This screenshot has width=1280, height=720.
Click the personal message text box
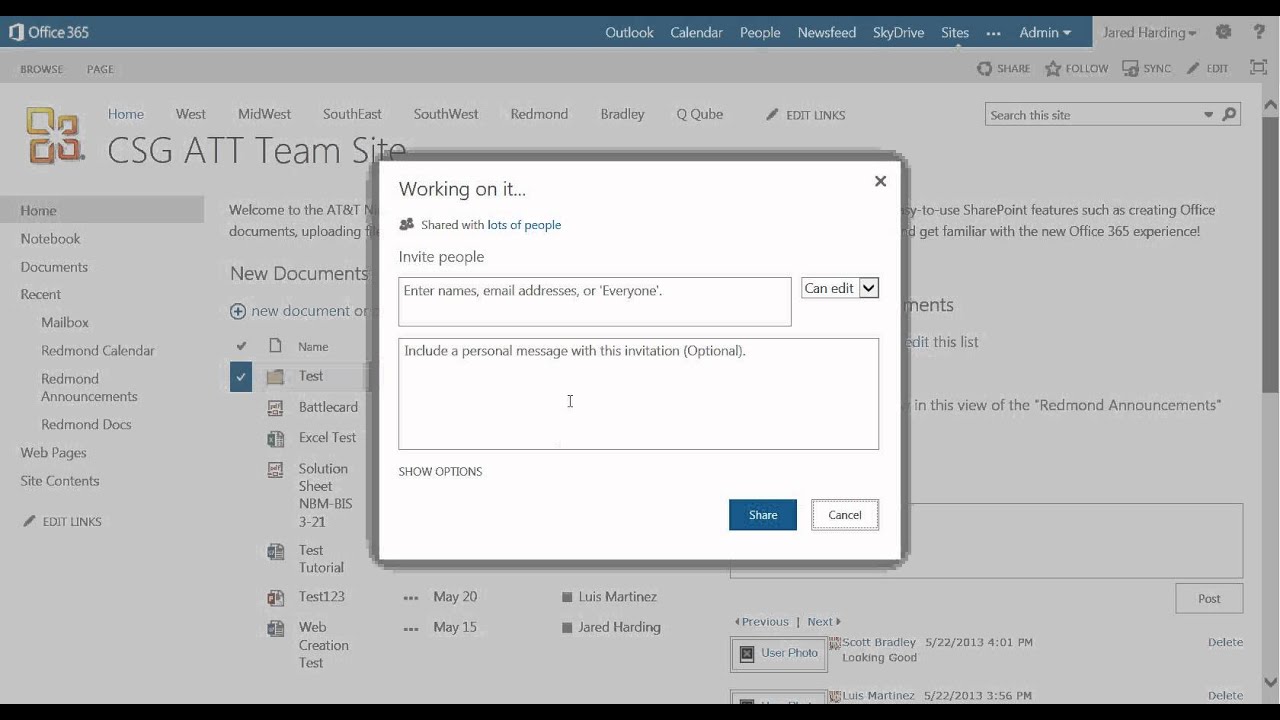click(639, 394)
